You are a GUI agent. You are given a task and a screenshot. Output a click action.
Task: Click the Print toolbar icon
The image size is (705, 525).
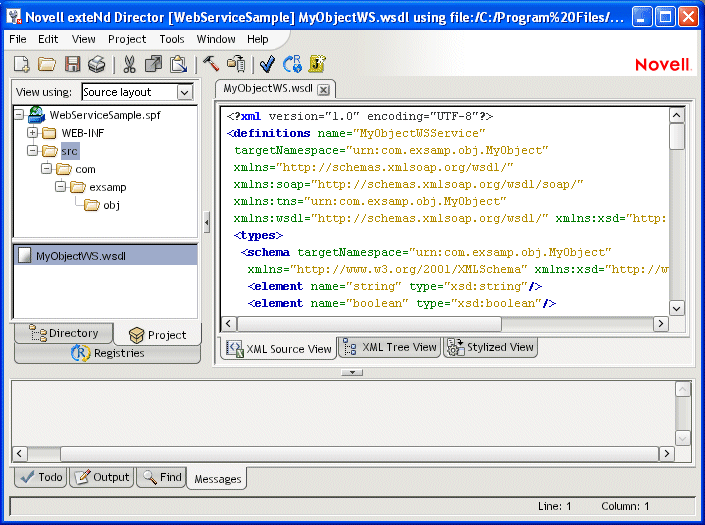point(97,64)
